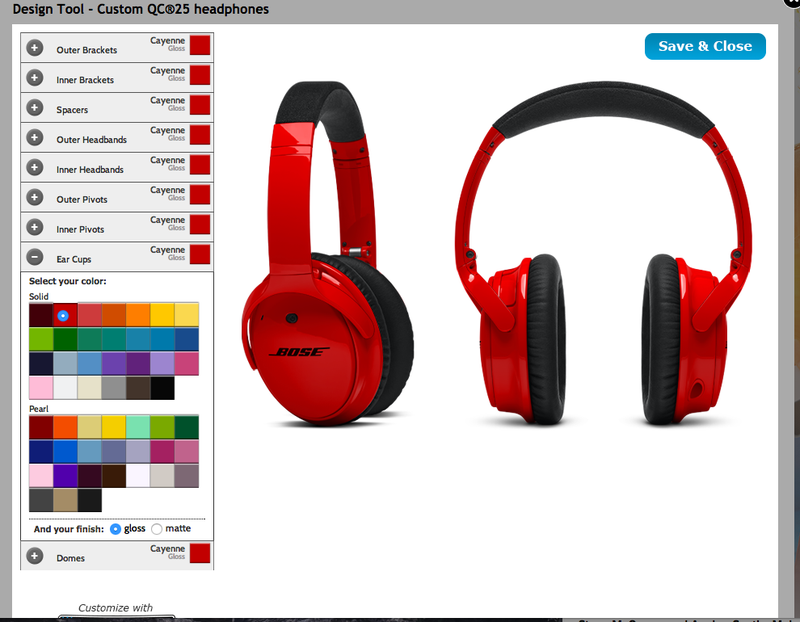Expand the Outer Pivots section
Viewport: 800px width, 622px height.
[35, 197]
